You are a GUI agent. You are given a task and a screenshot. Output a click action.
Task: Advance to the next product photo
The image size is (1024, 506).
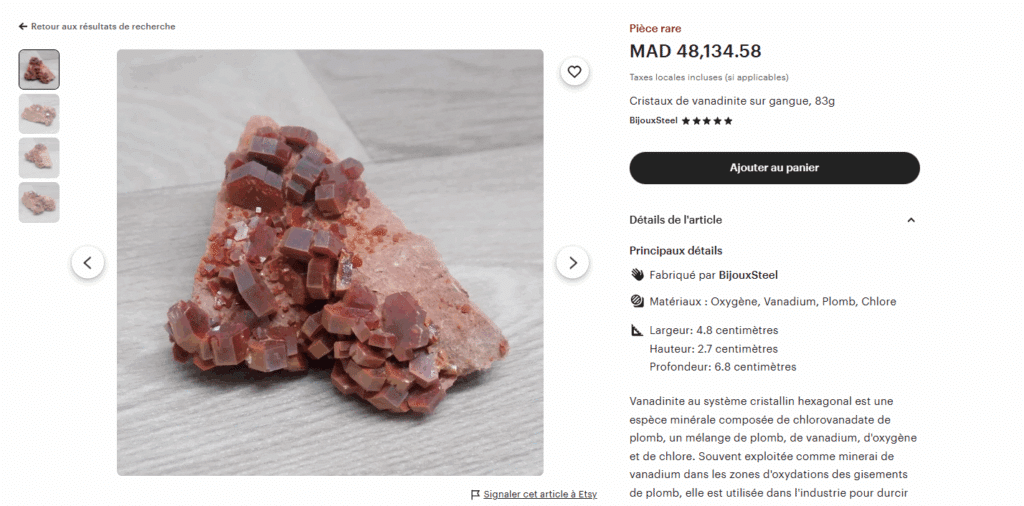tap(573, 262)
